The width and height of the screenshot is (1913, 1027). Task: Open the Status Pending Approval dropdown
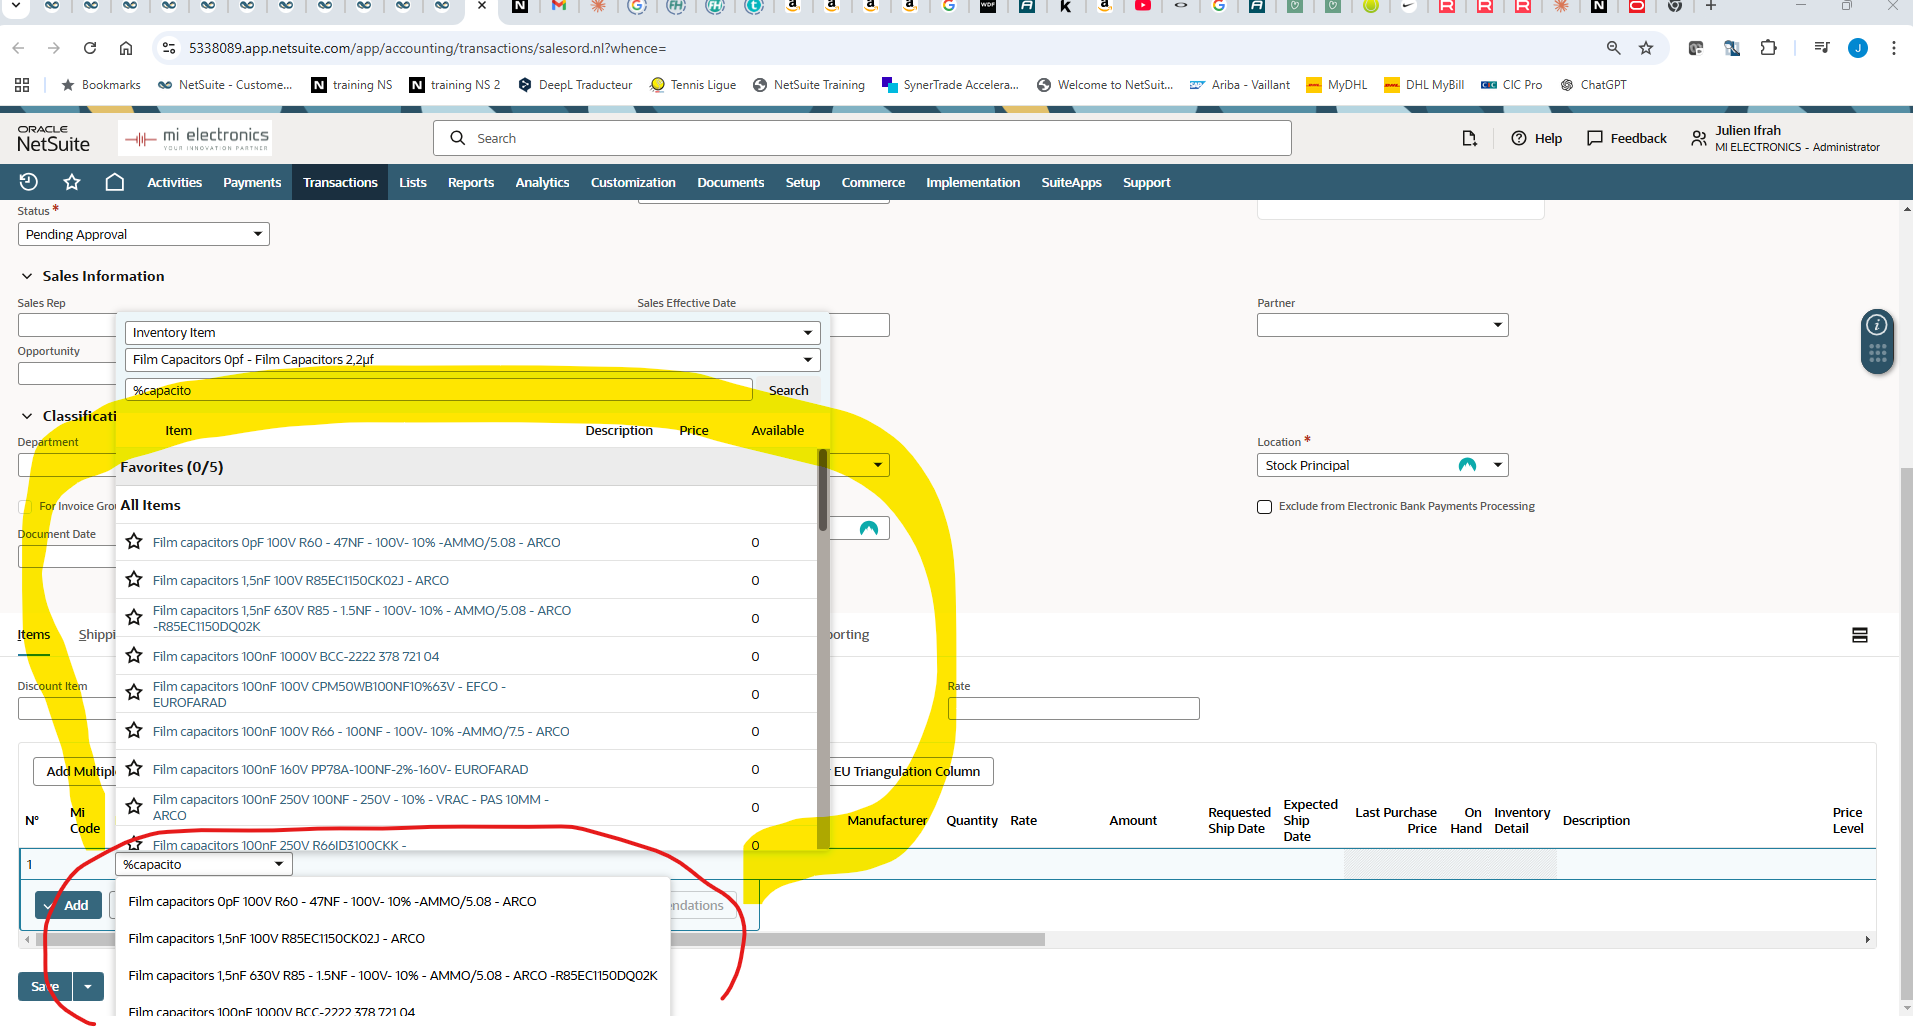coord(144,234)
